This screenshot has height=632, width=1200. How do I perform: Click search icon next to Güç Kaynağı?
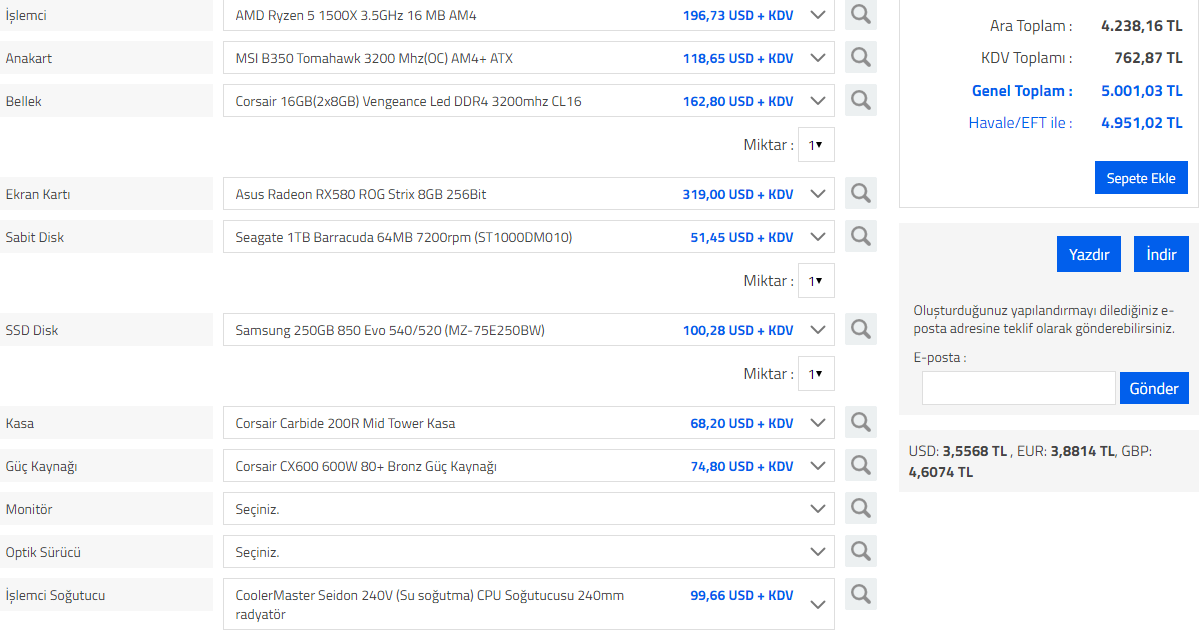860,466
